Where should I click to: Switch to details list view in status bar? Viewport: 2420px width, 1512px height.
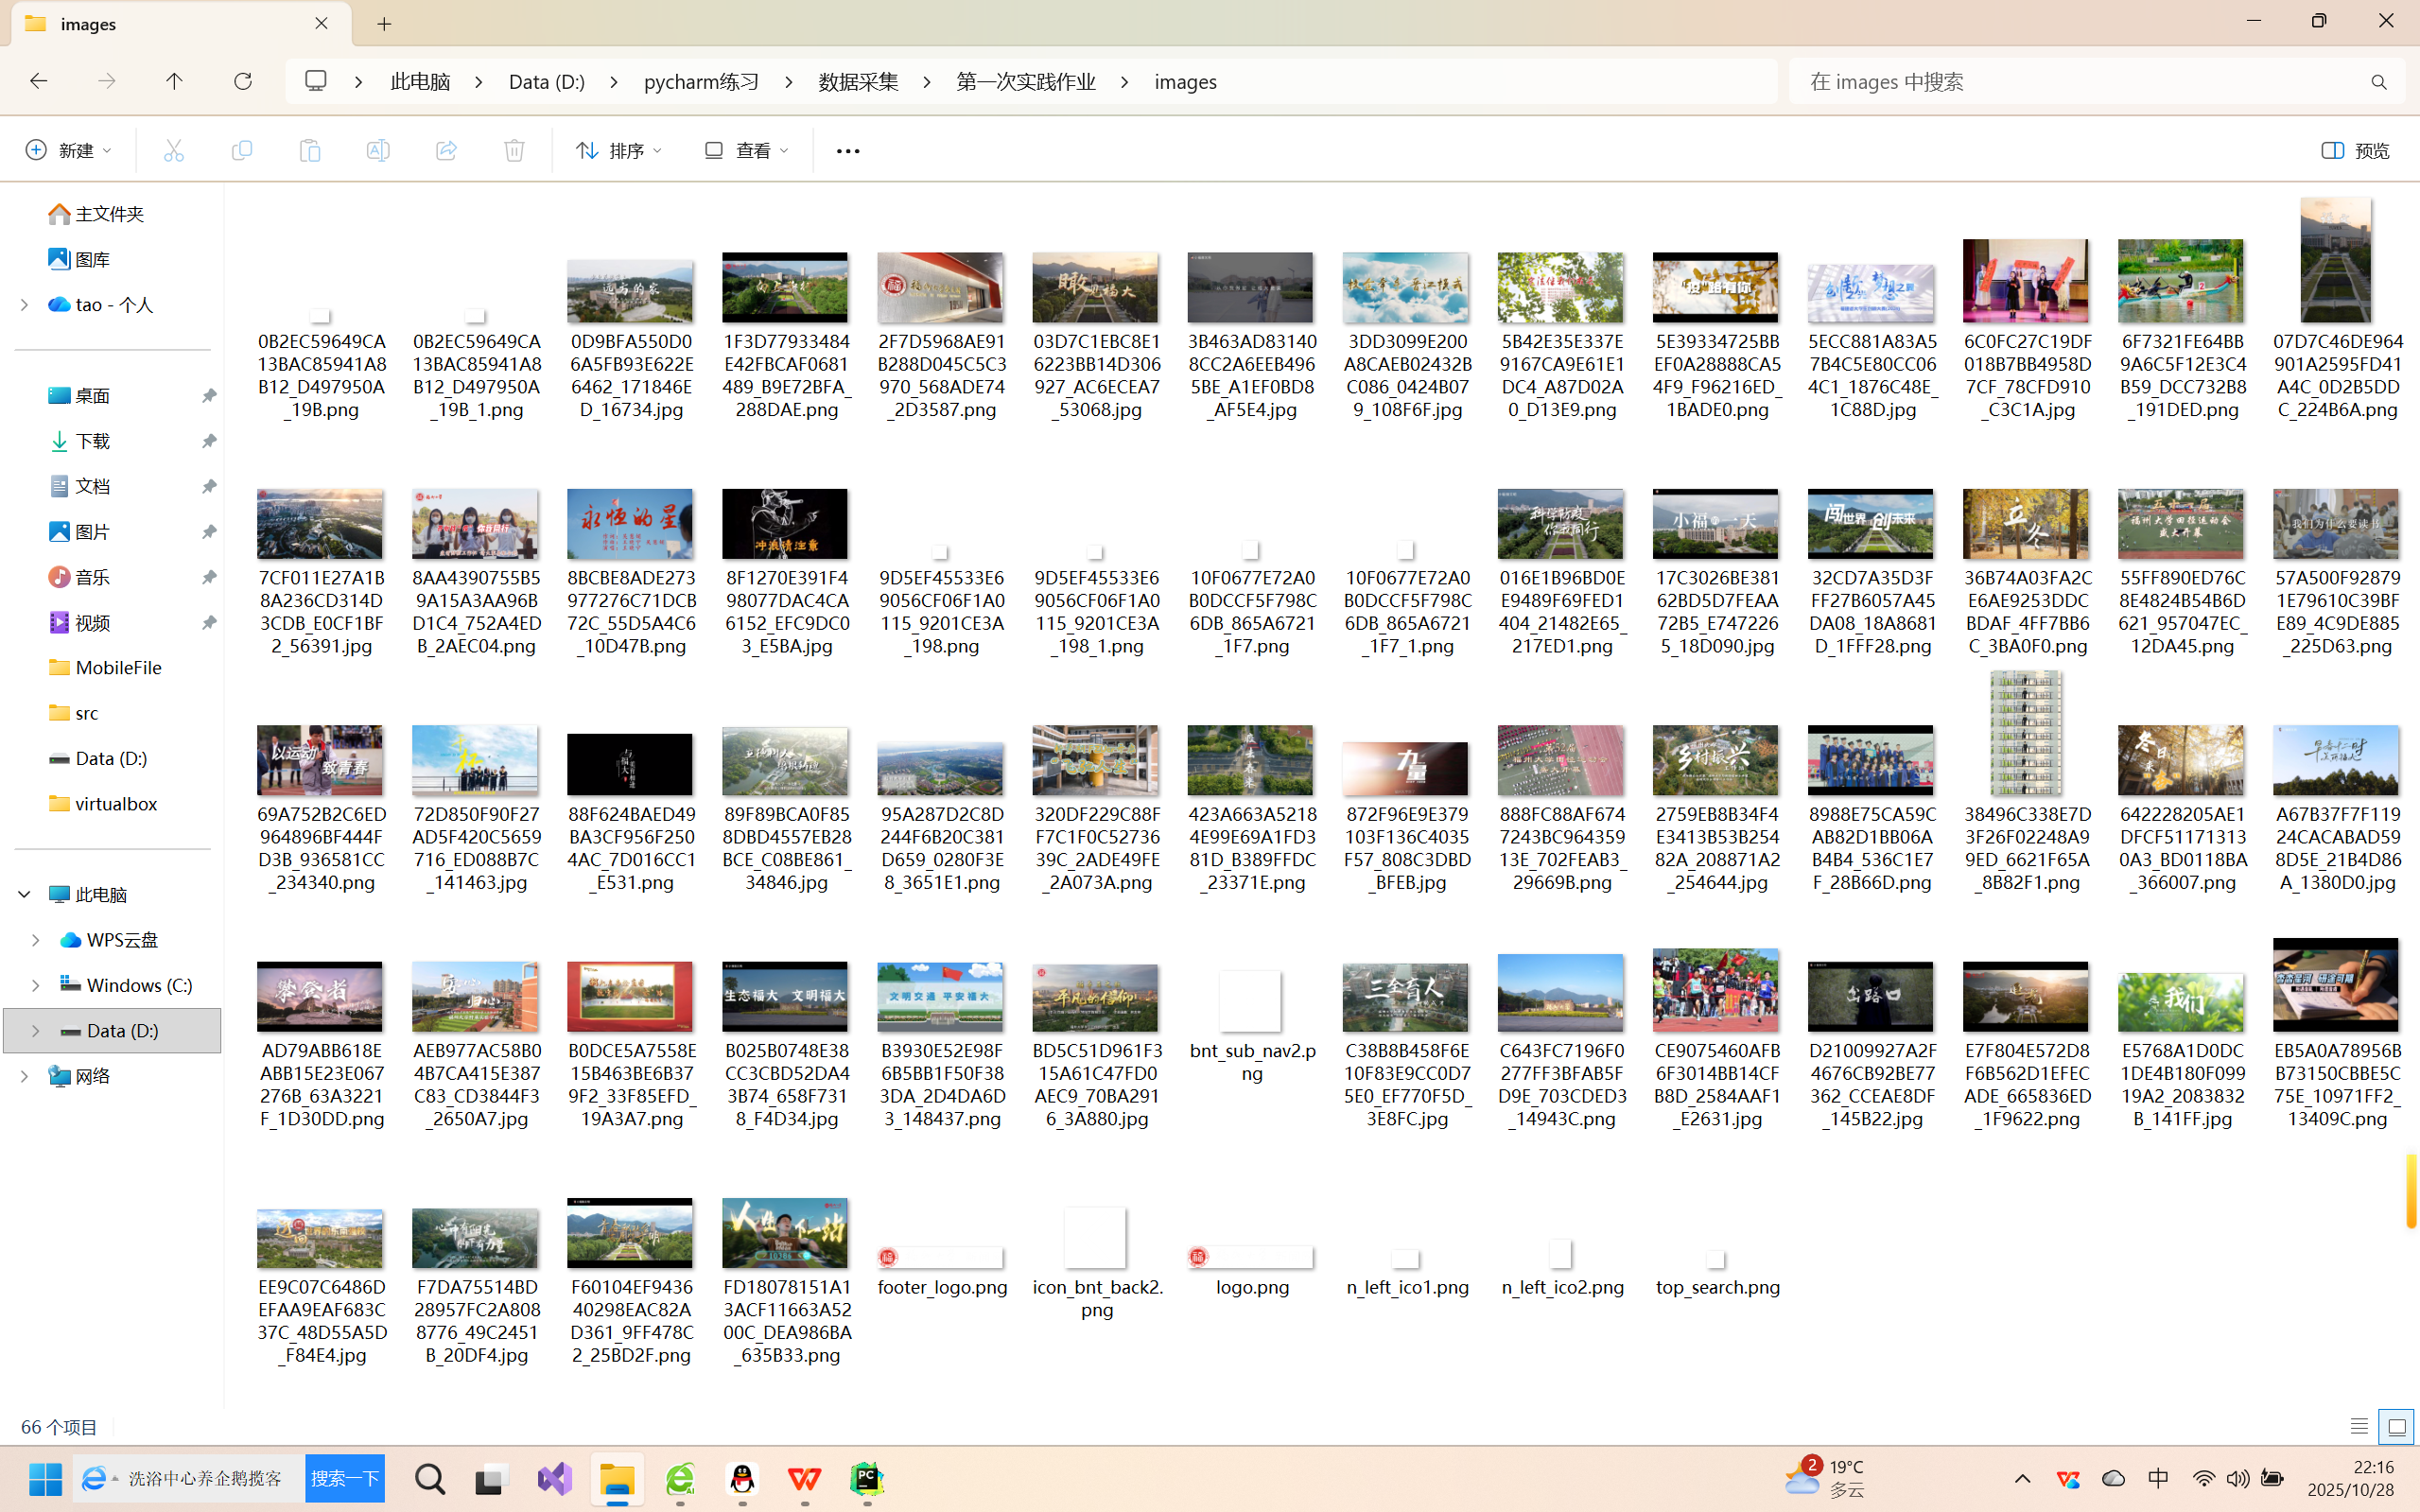tap(2358, 1426)
